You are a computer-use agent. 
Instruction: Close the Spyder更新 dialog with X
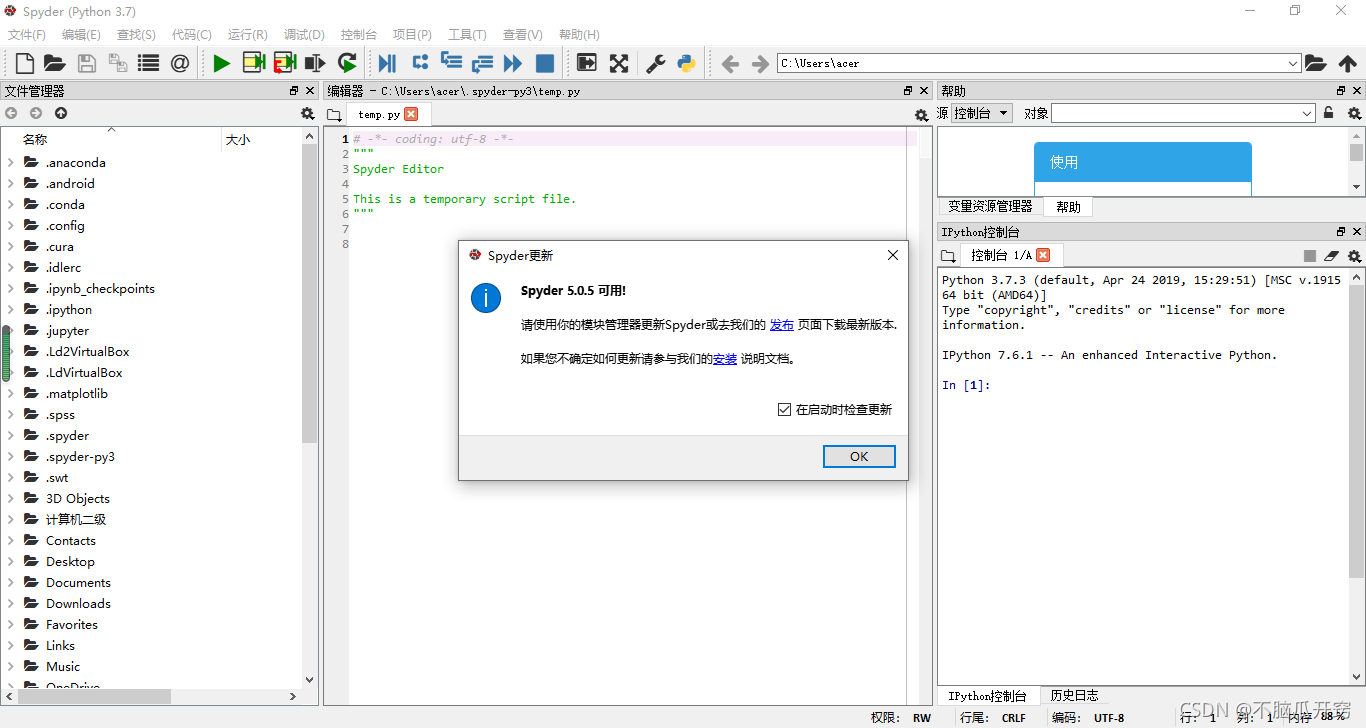(892, 255)
